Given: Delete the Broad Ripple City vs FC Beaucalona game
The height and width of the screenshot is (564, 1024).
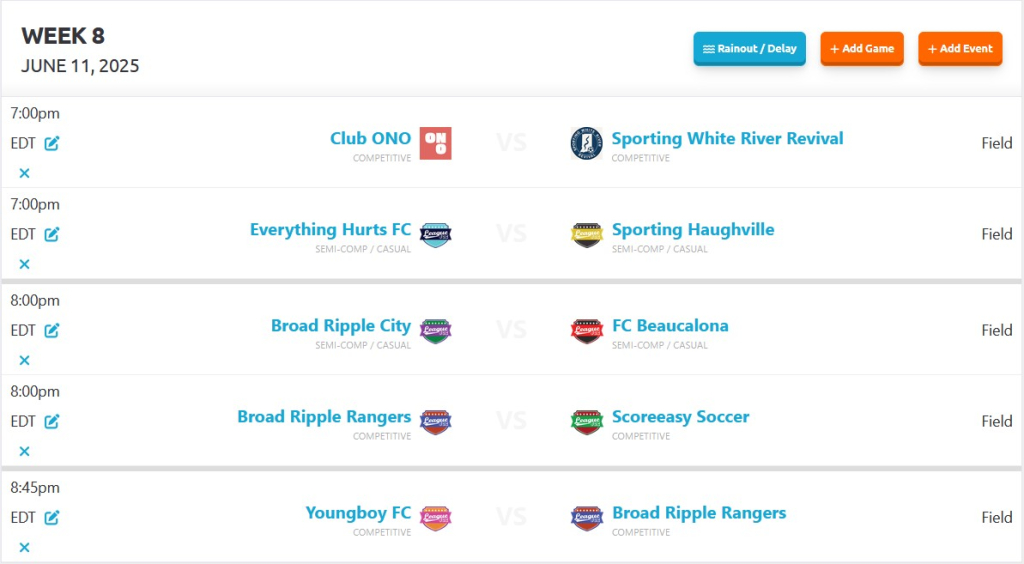Looking at the screenshot, I should coord(24,360).
